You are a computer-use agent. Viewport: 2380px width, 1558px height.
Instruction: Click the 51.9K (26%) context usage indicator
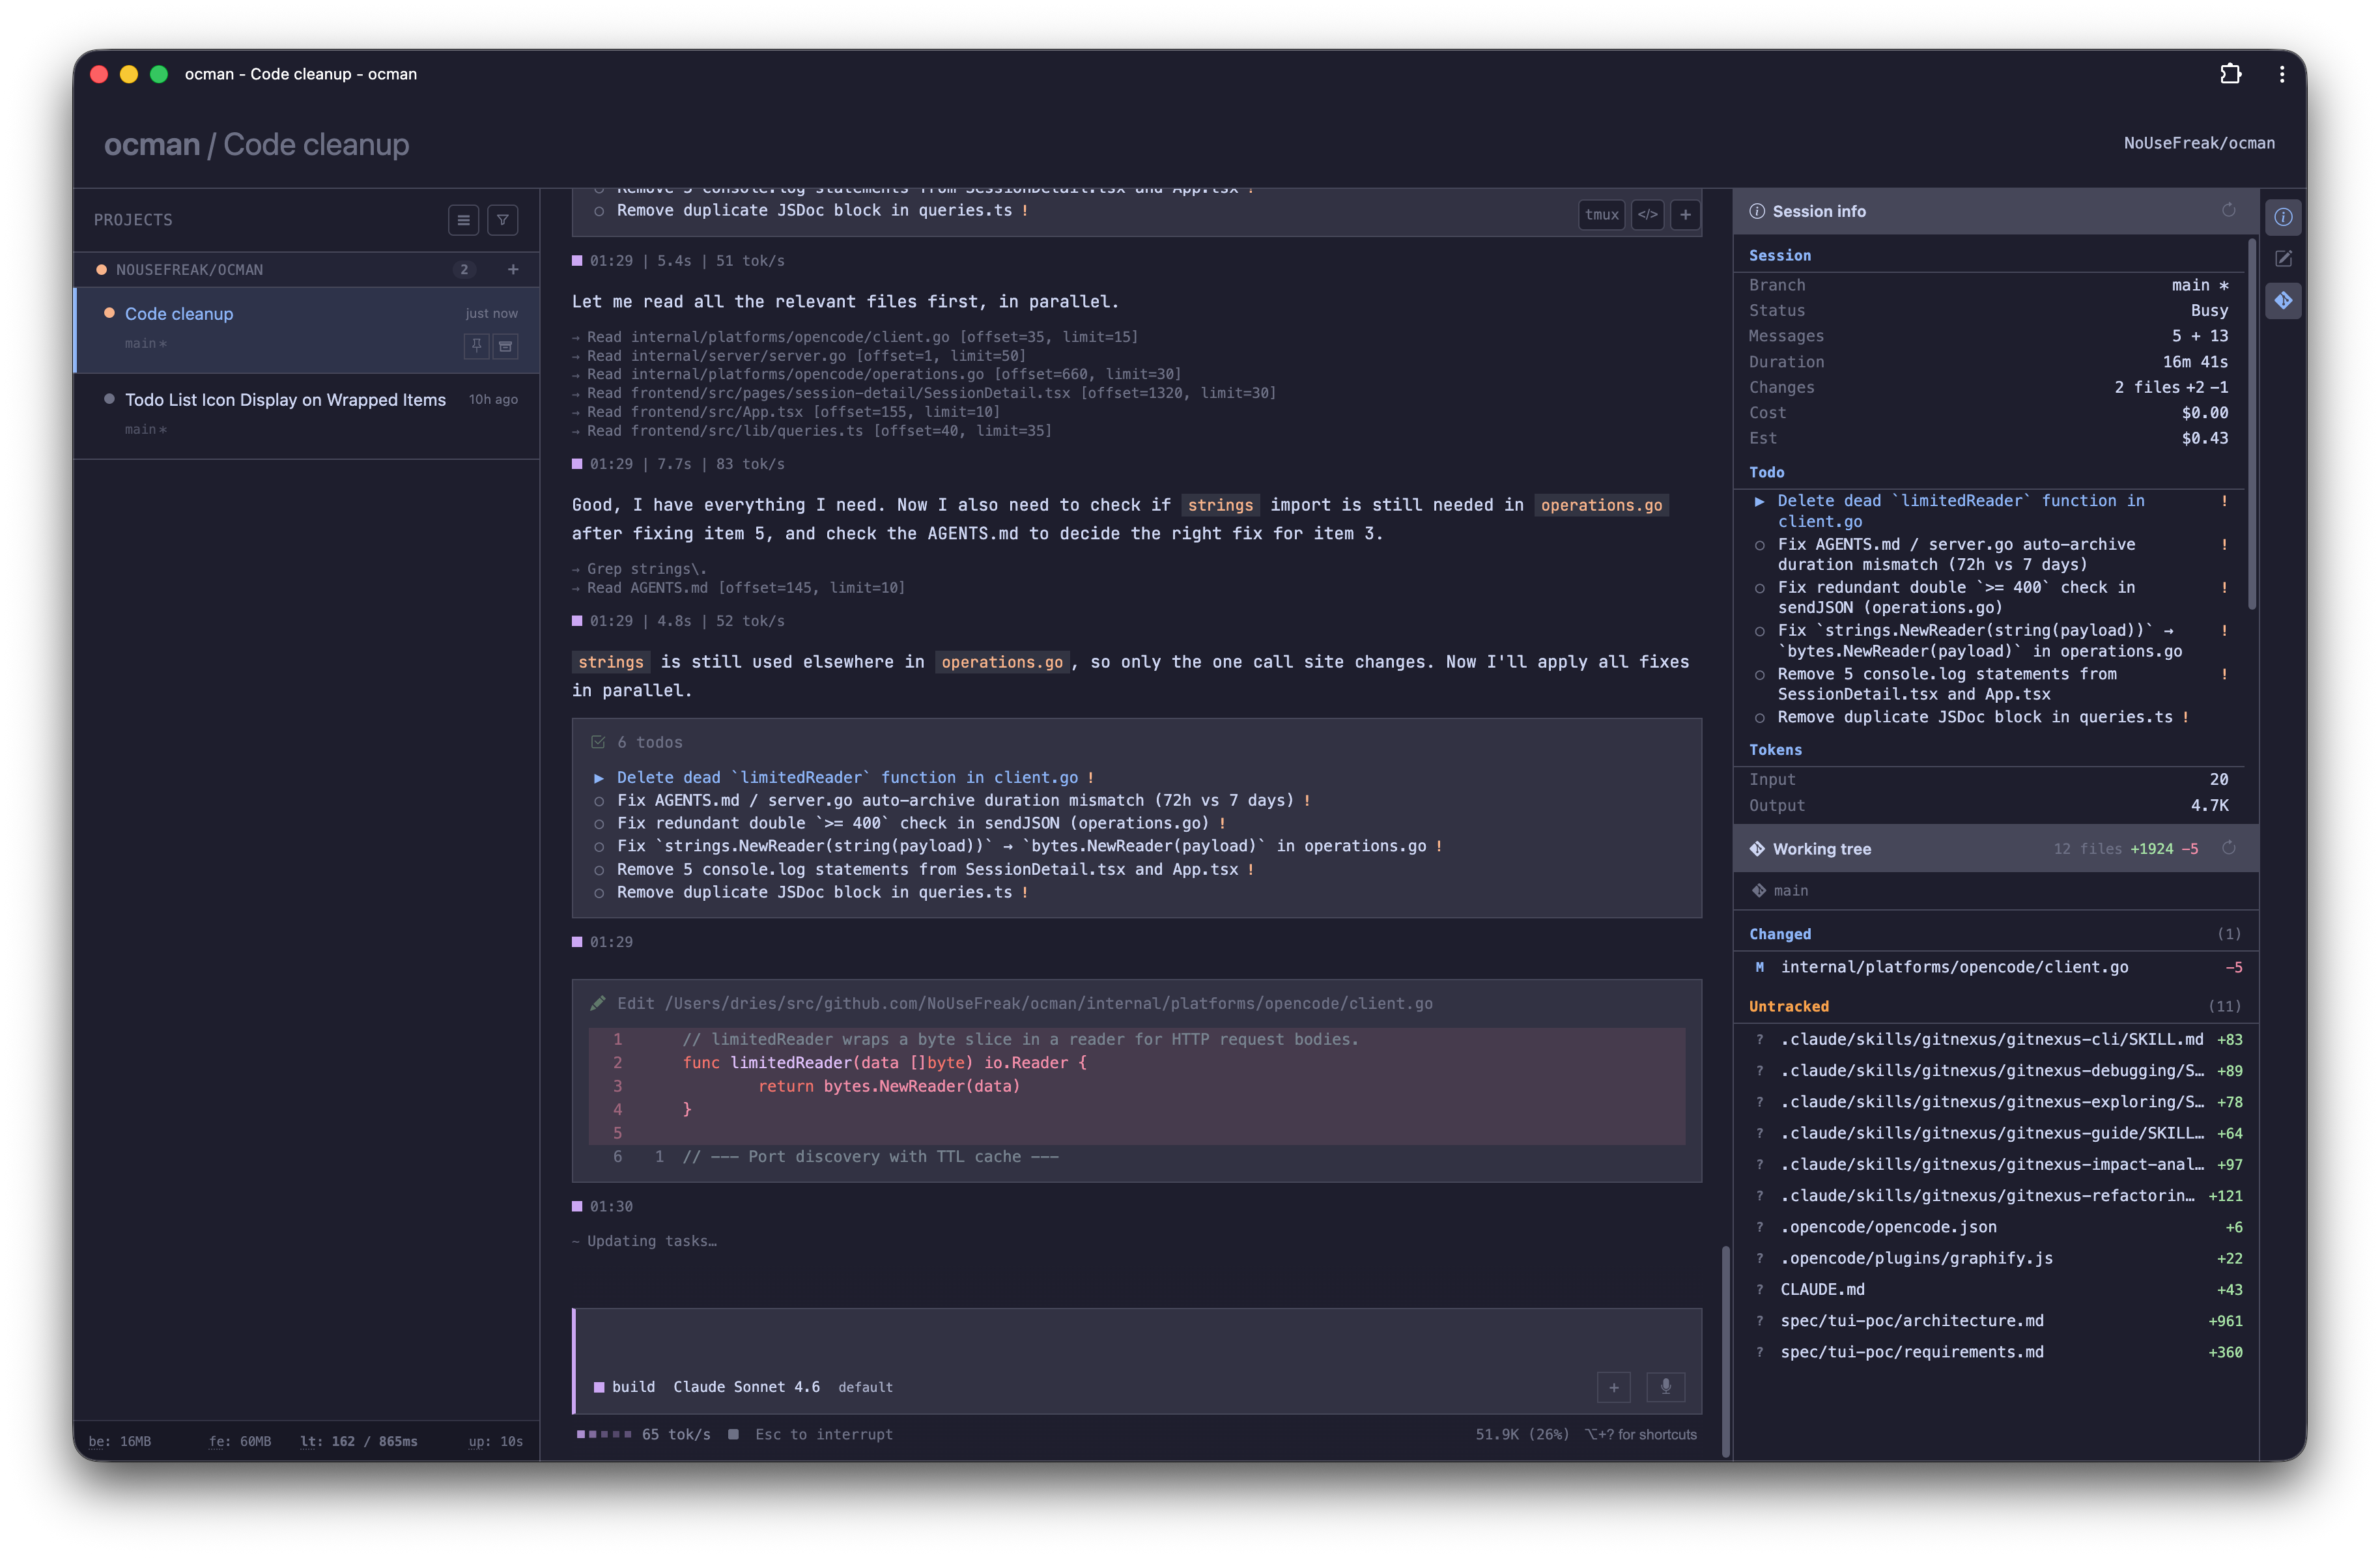click(1522, 1434)
